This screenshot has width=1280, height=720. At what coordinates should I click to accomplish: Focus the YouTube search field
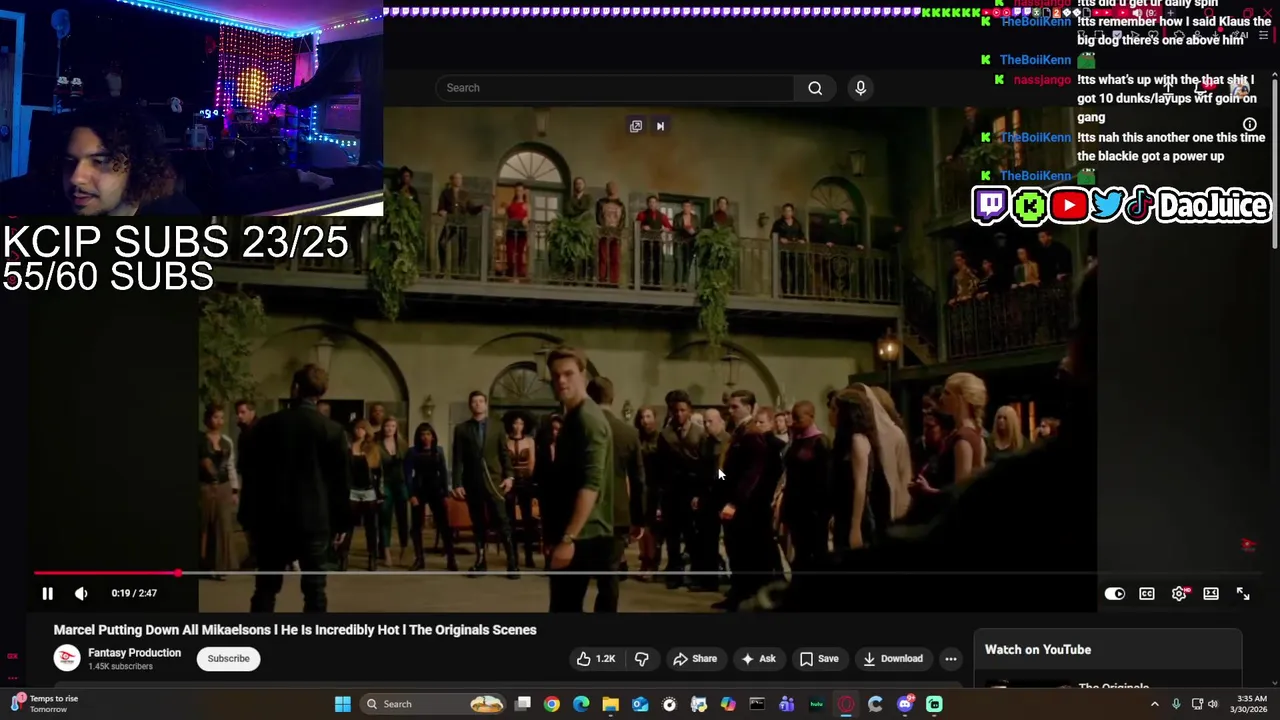[615, 88]
